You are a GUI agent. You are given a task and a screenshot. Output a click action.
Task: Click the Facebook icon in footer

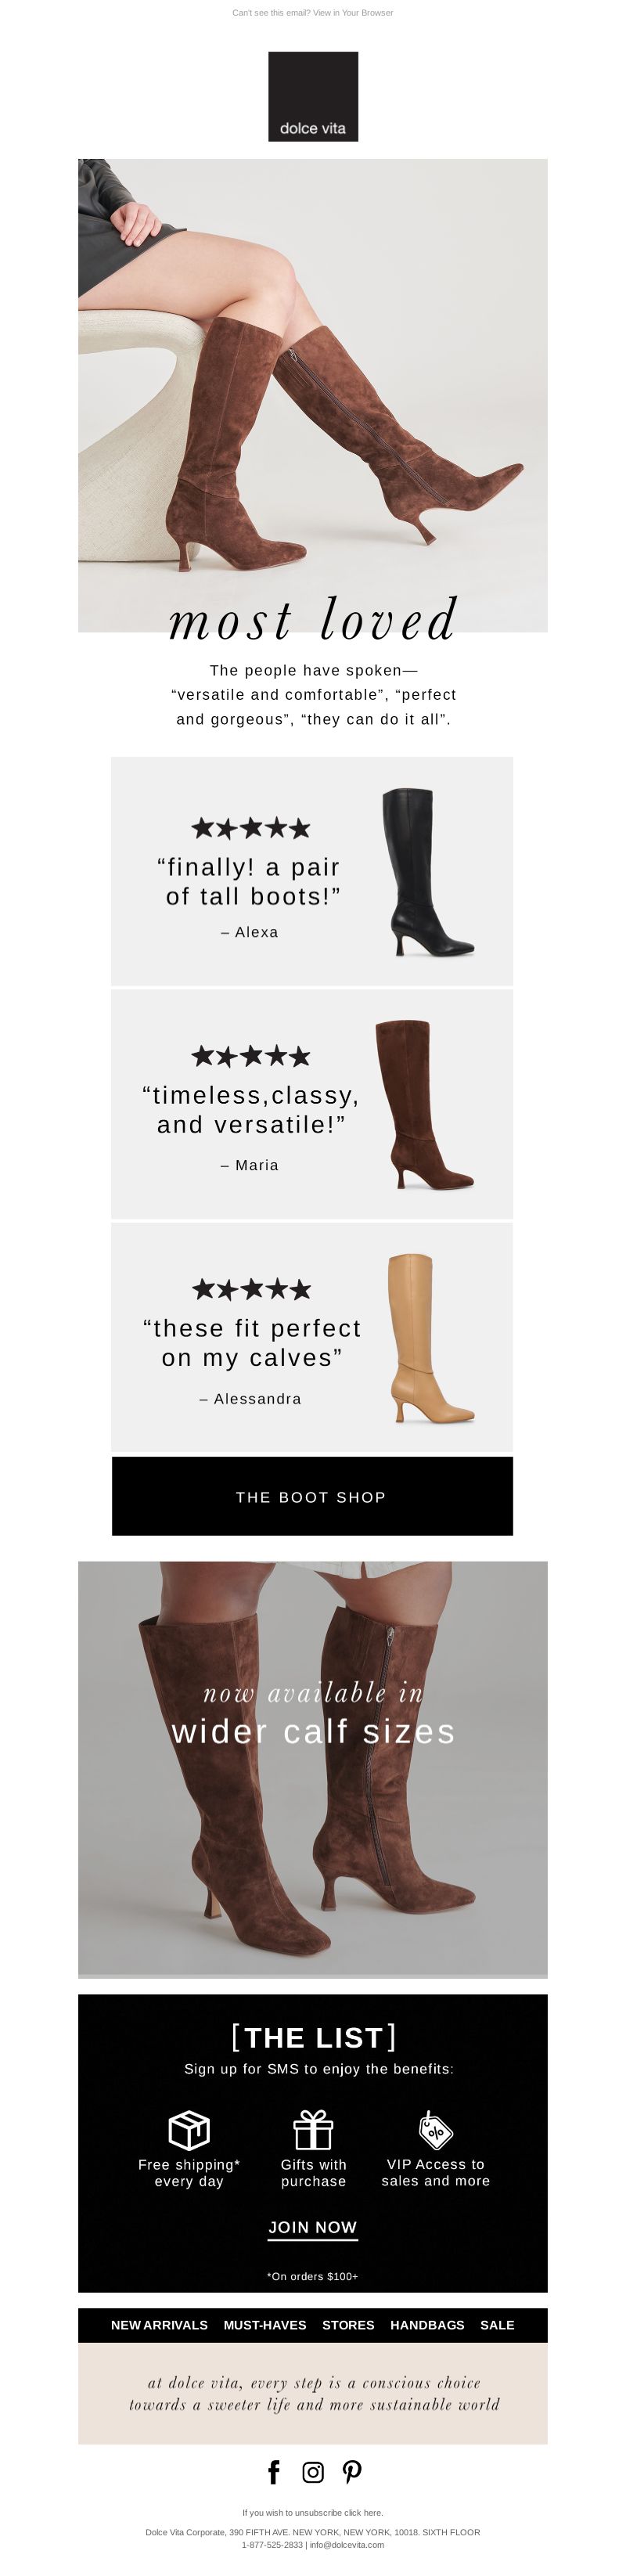[273, 2472]
